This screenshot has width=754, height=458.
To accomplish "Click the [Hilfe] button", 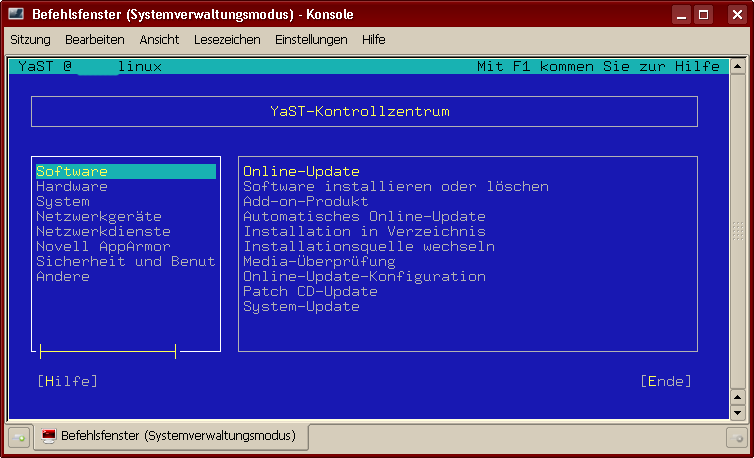I will tap(67, 382).
